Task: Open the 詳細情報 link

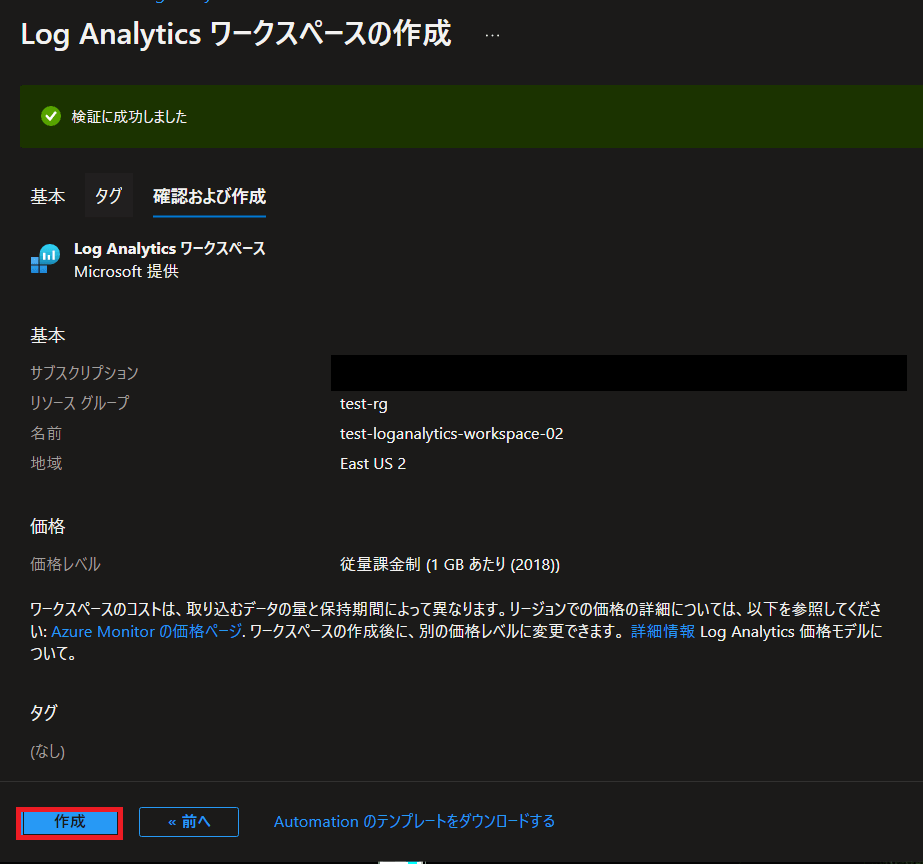Action: (663, 632)
